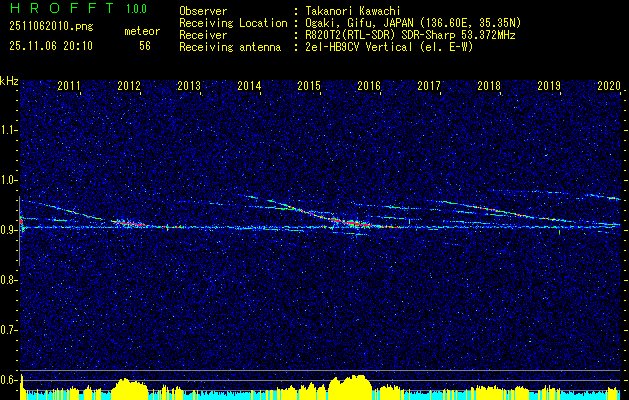Click the 2015 time axis marker

click(x=309, y=85)
